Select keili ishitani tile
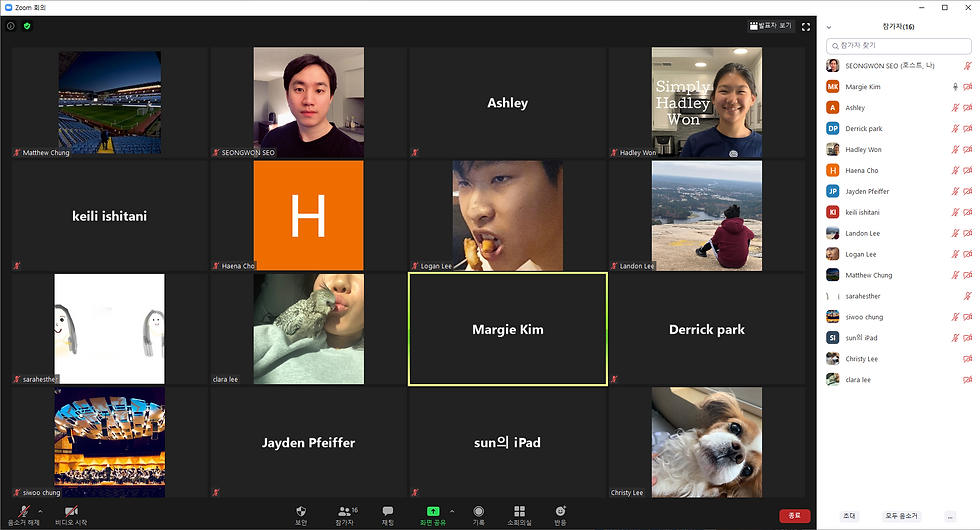980x530 pixels. [x=109, y=216]
